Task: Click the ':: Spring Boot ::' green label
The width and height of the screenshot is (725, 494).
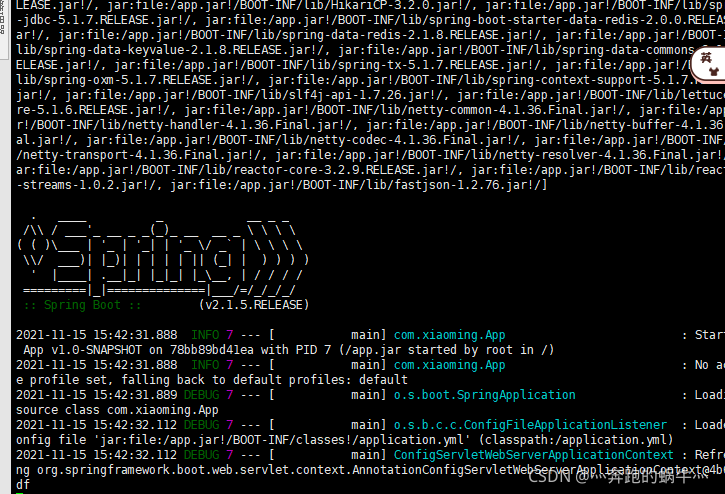Action: (x=82, y=305)
